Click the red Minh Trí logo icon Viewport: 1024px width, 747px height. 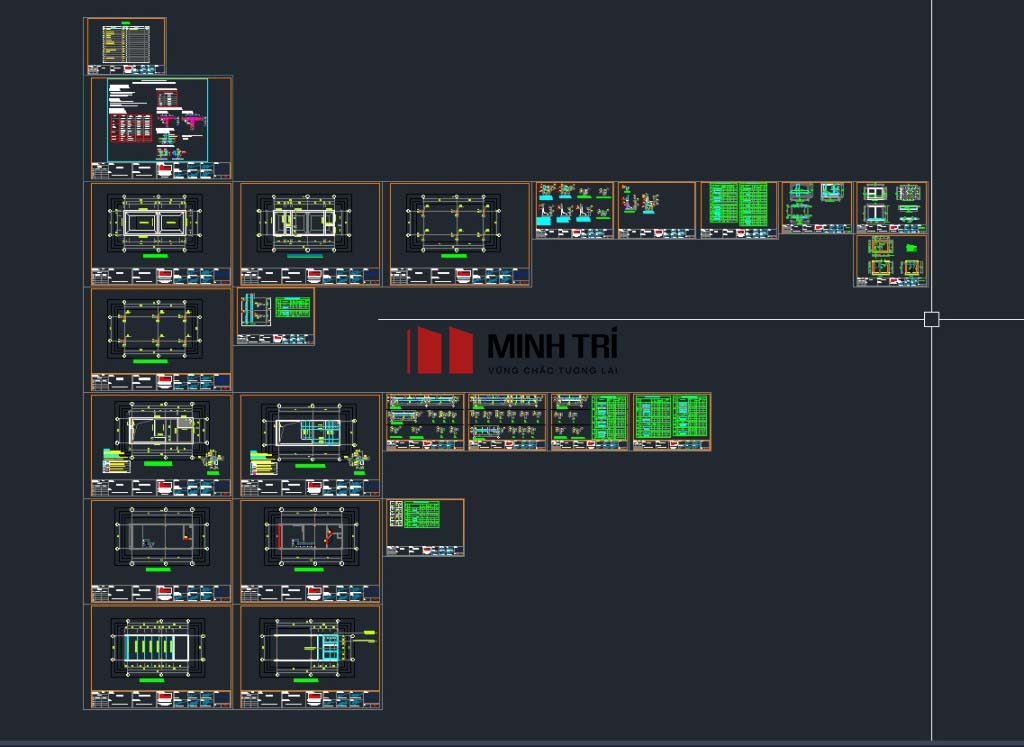tap(440, 350)
